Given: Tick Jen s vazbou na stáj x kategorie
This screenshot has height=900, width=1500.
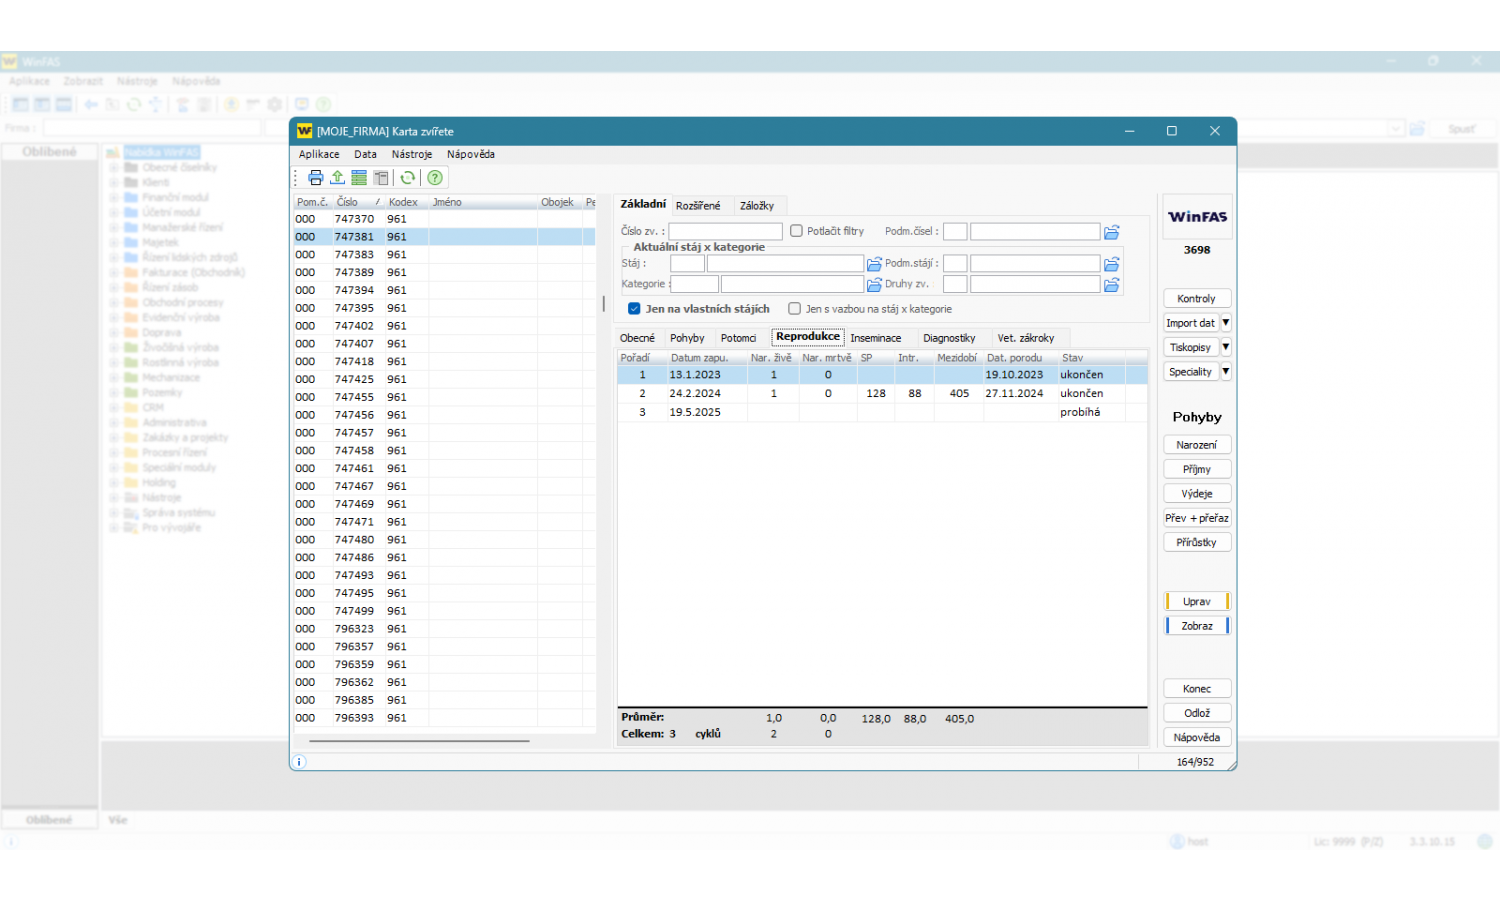Looking at the screenshot, I should (x=795, y=309).
